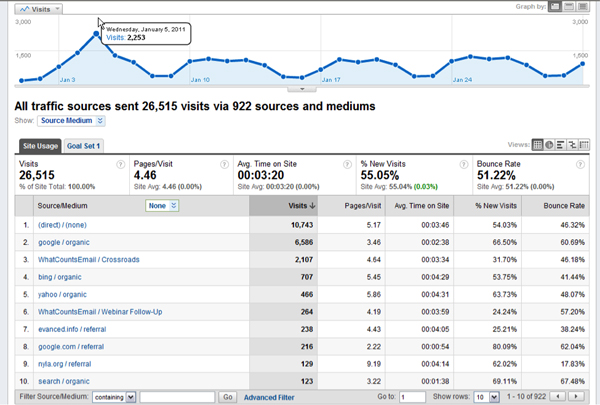Viewport: 600px width, 405px height.
Task: Open the google / organic source link
Action: coord(65,242)
